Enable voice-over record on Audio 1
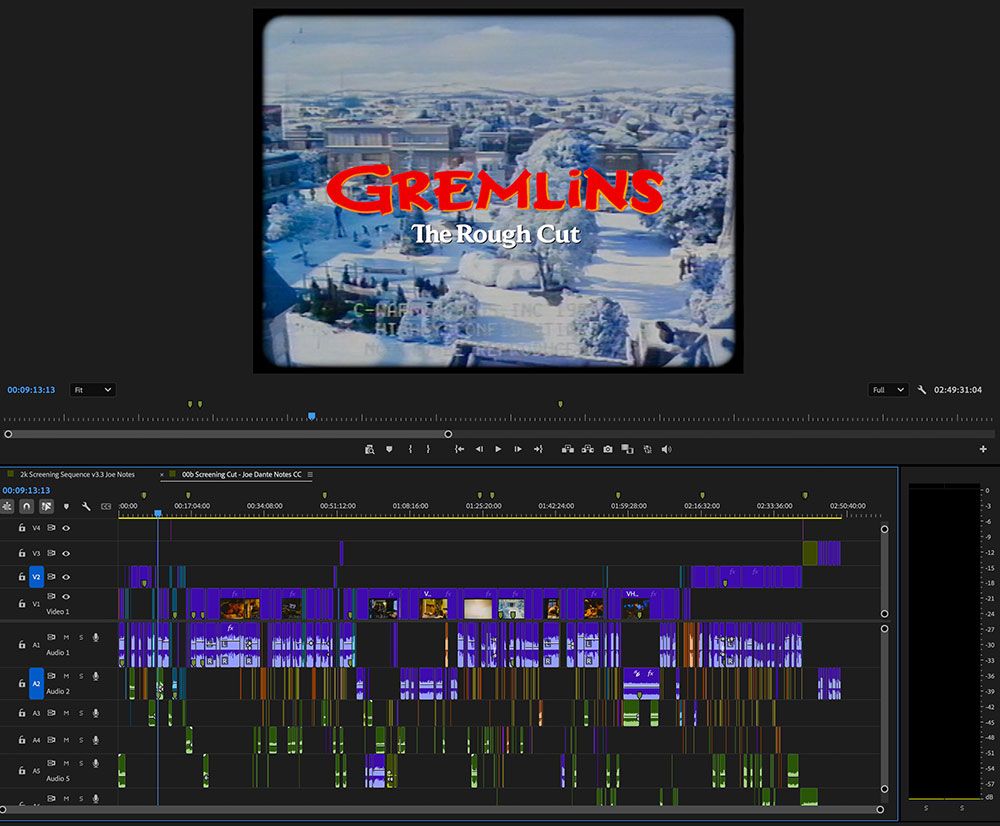 (x=96, y=638)
